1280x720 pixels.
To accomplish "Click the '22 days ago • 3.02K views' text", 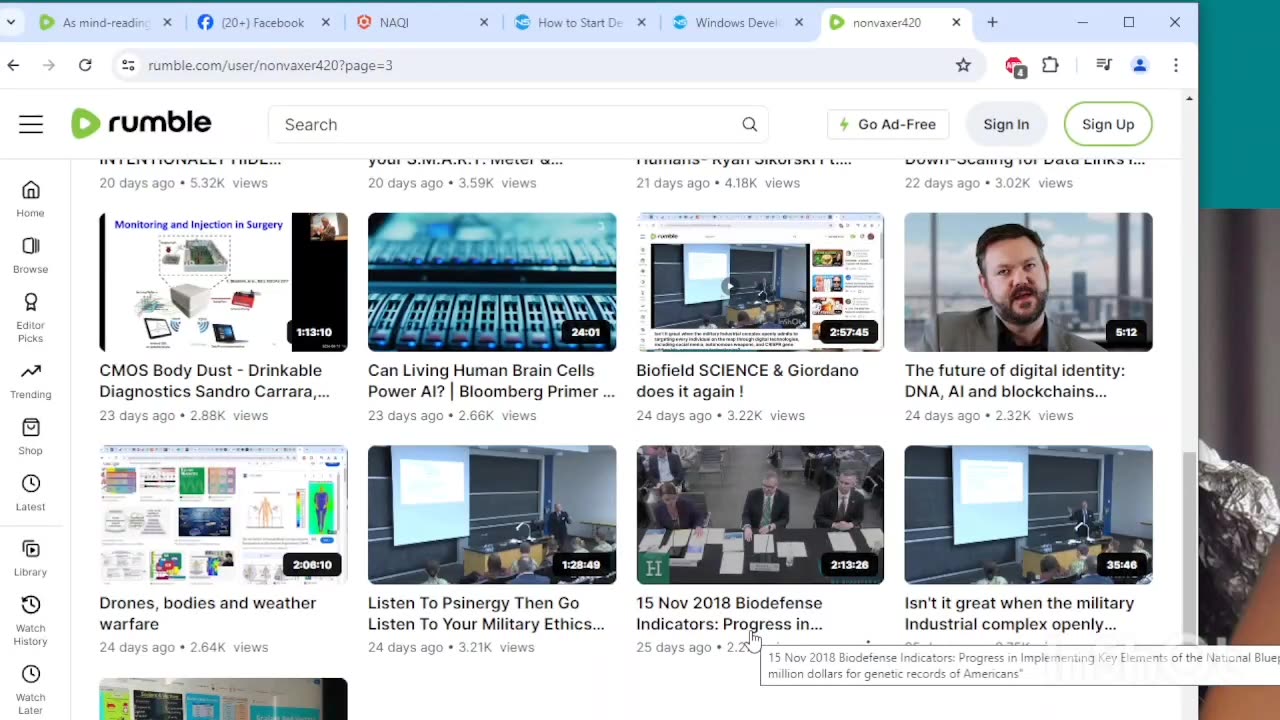I will click(989, 183).
